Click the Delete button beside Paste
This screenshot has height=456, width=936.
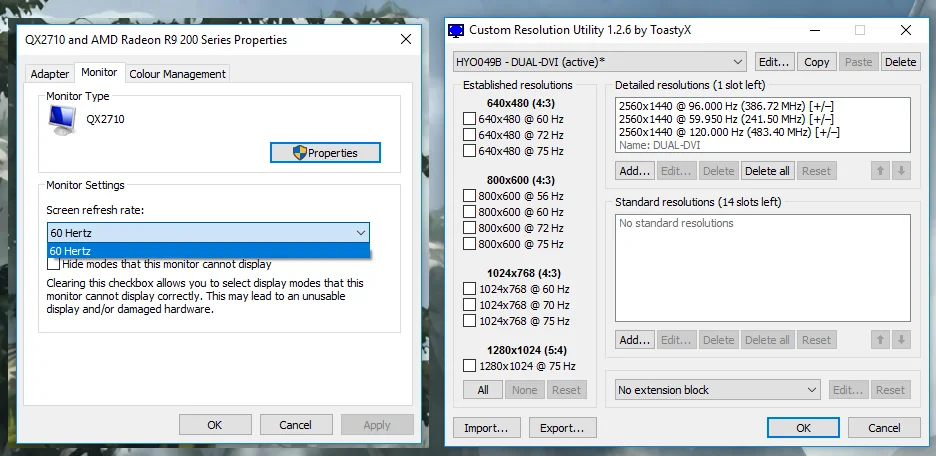click(900, 62)
